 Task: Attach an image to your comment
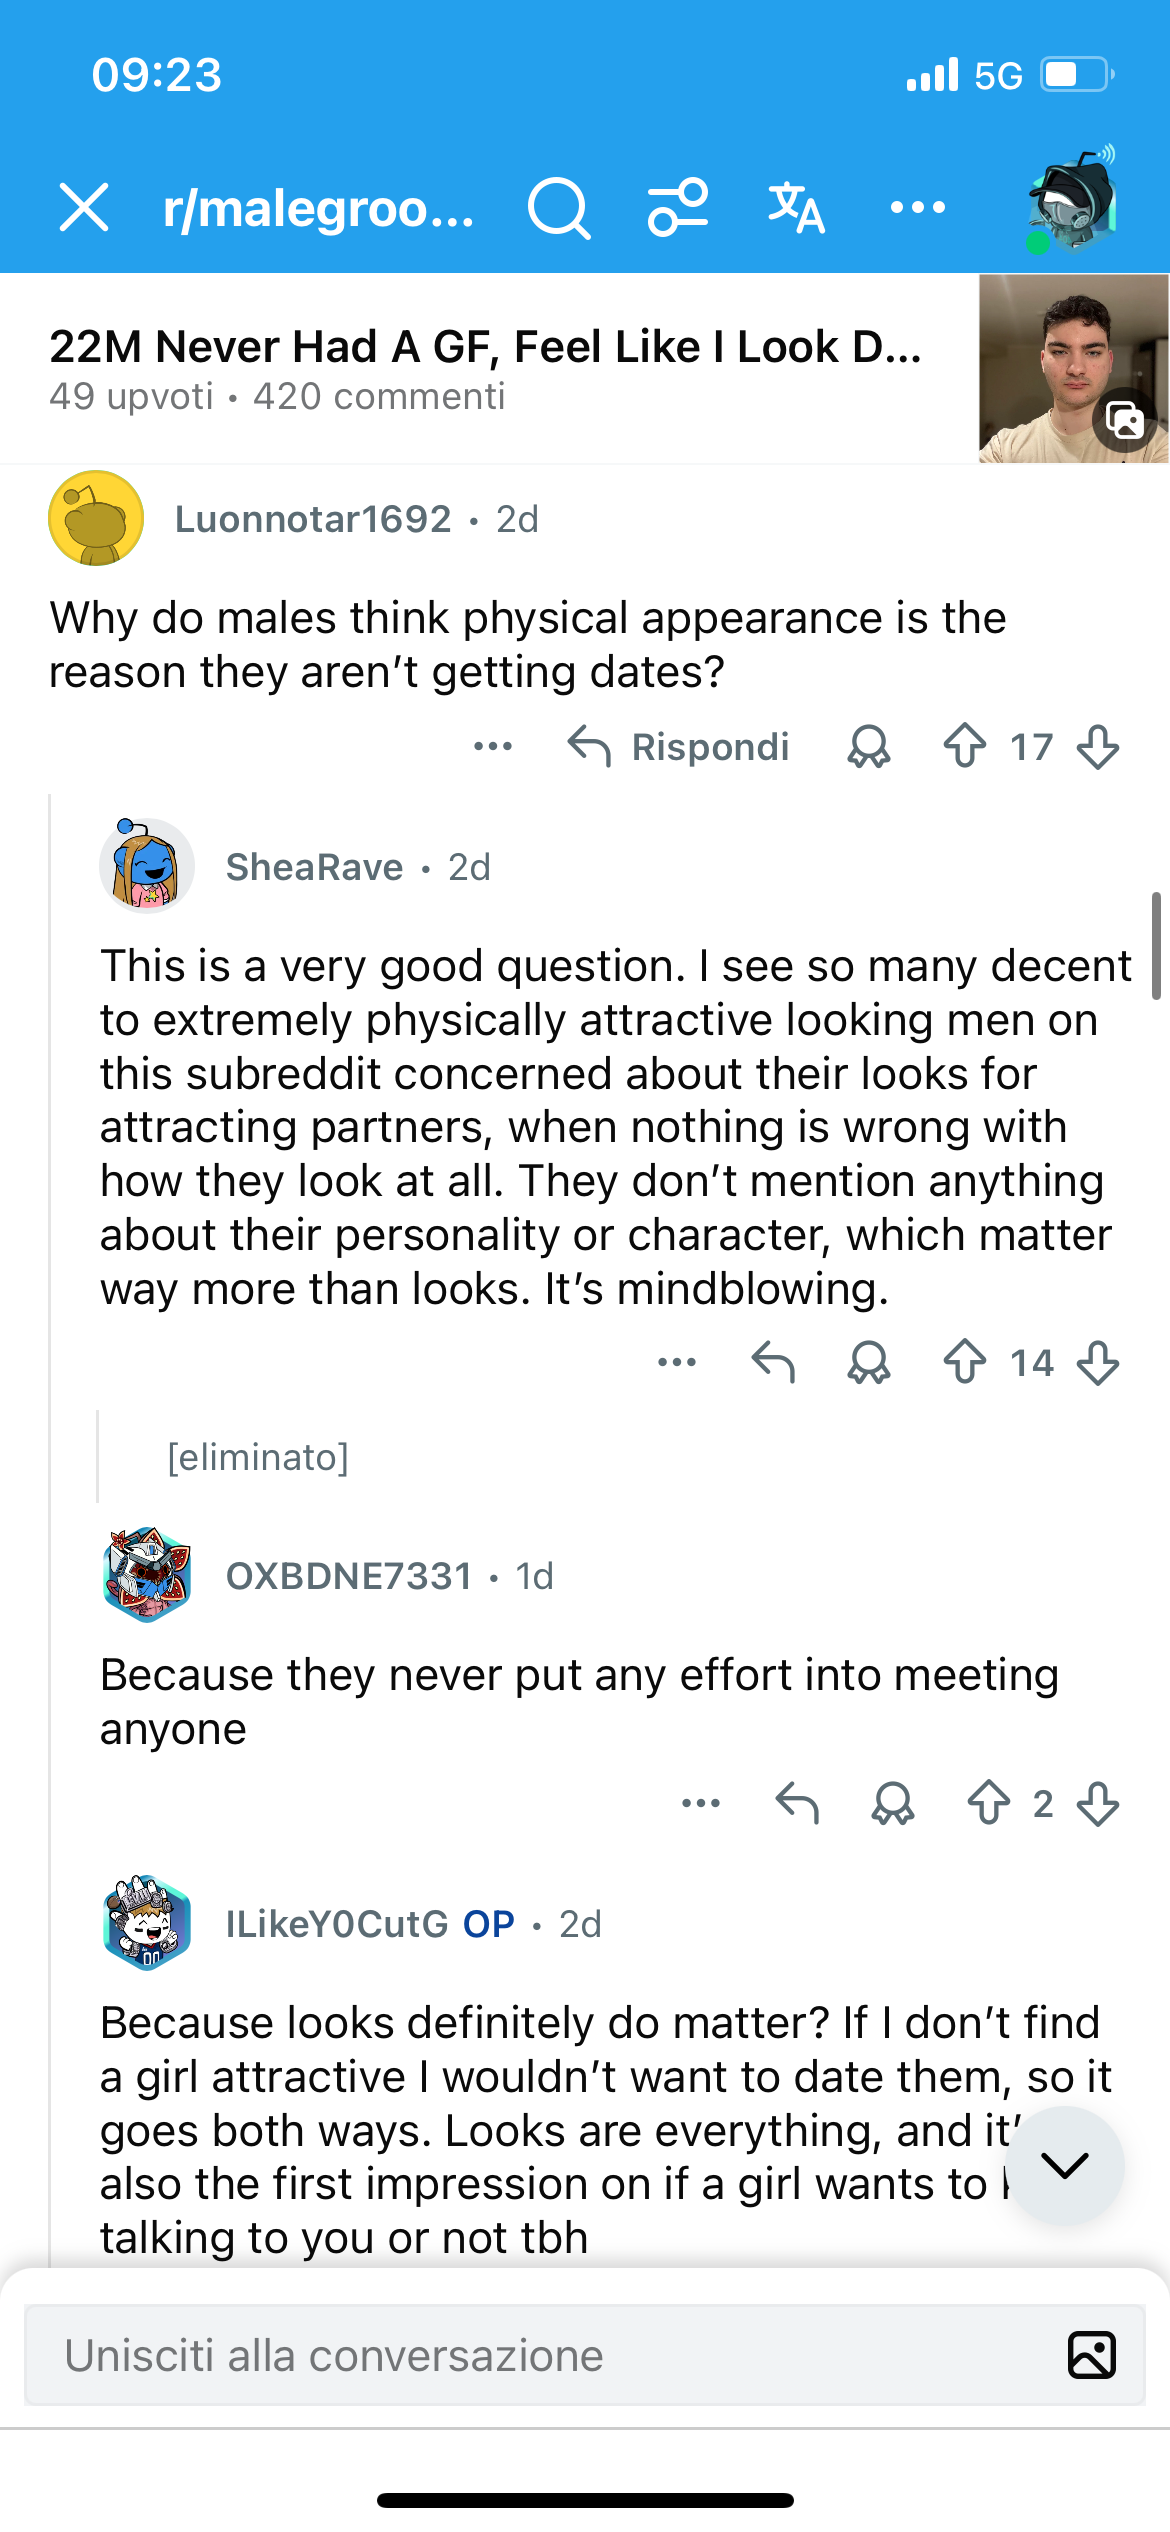pos(1091,2355)
